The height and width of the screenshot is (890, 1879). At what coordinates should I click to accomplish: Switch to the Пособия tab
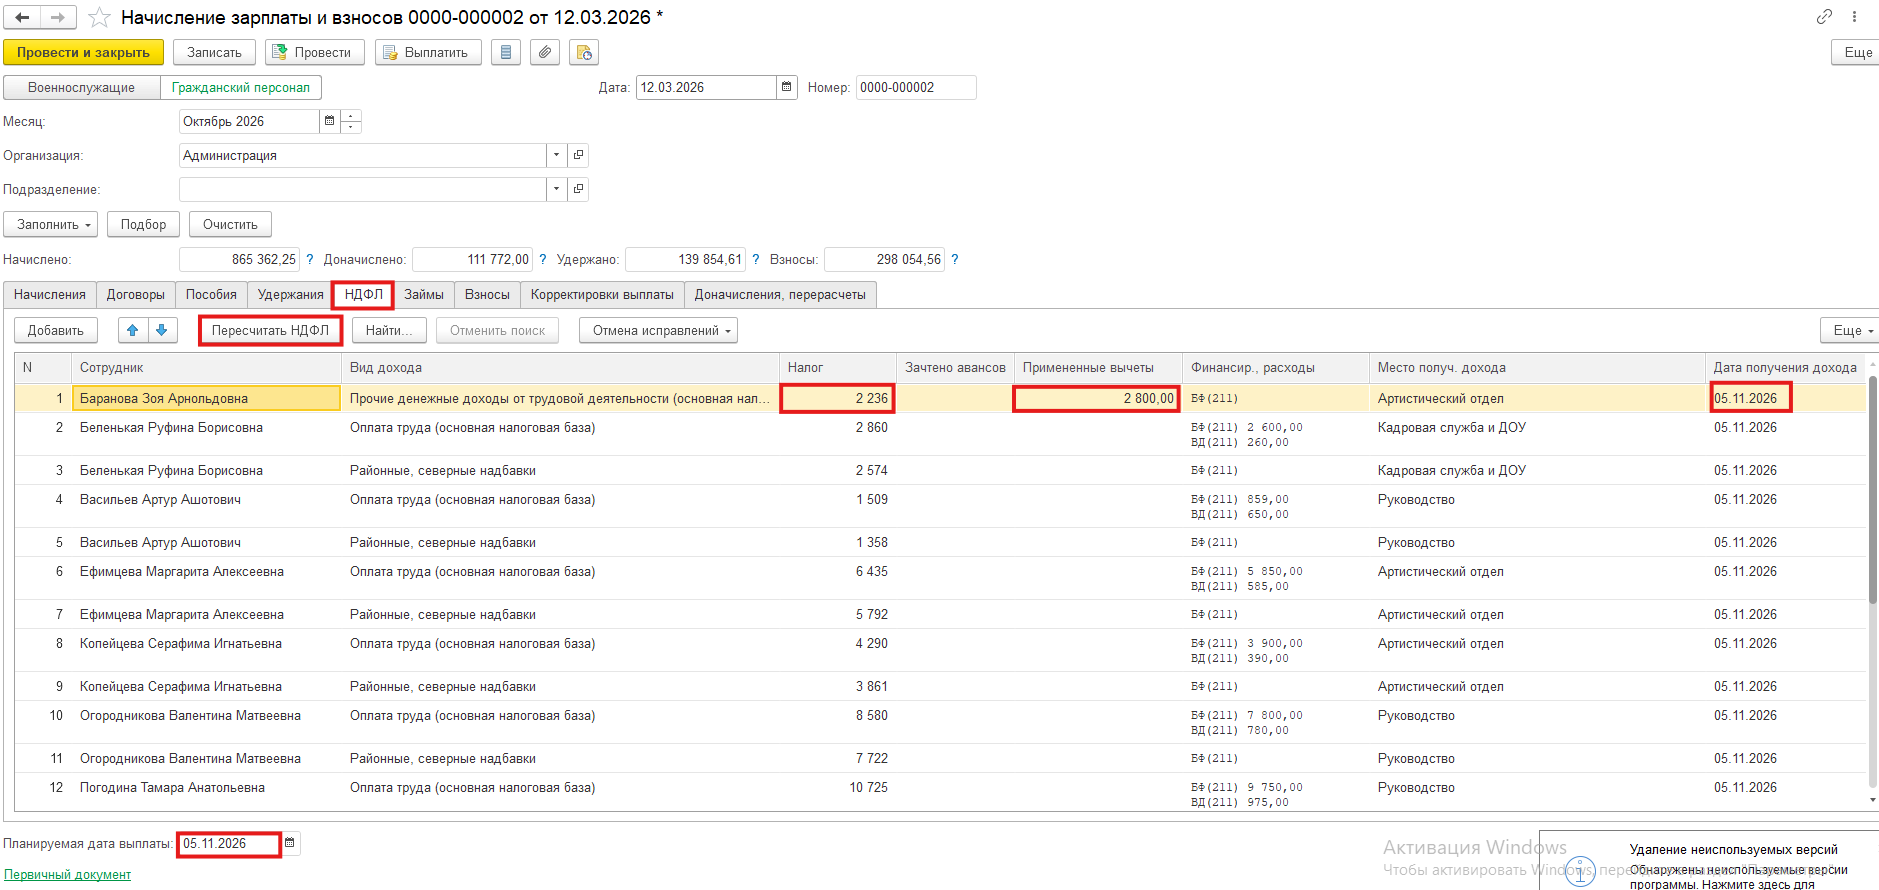pyautogui.click(x=211, y=294)
